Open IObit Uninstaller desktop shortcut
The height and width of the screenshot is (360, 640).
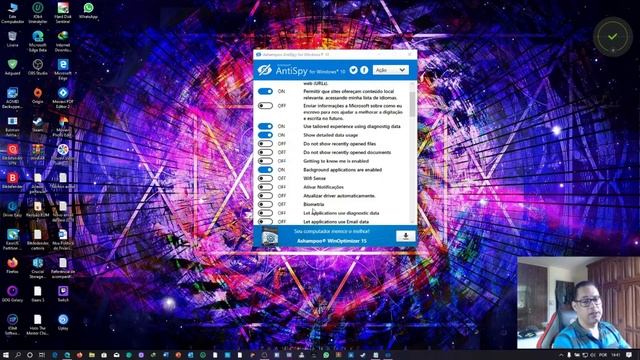tap(38, 12)
